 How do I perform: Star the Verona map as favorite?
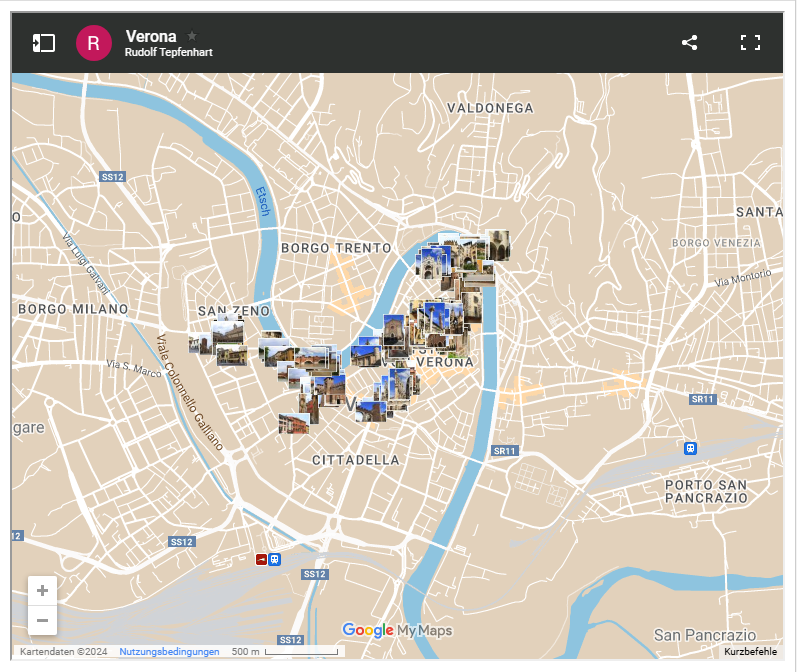pos(192,35)
